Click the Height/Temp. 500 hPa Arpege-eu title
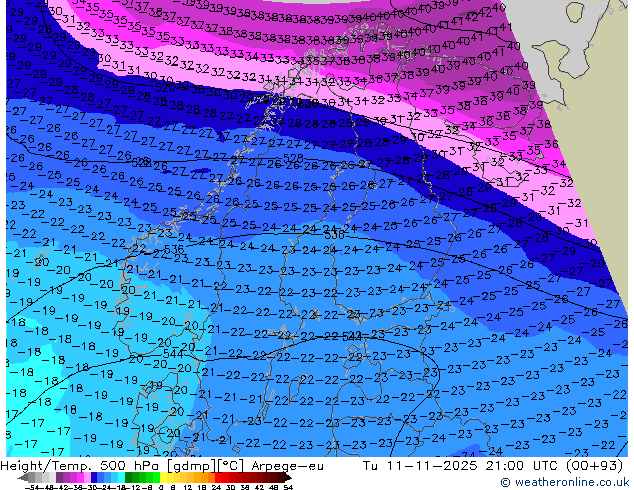This screenshot has height=490, width=634. coord(162,466)
